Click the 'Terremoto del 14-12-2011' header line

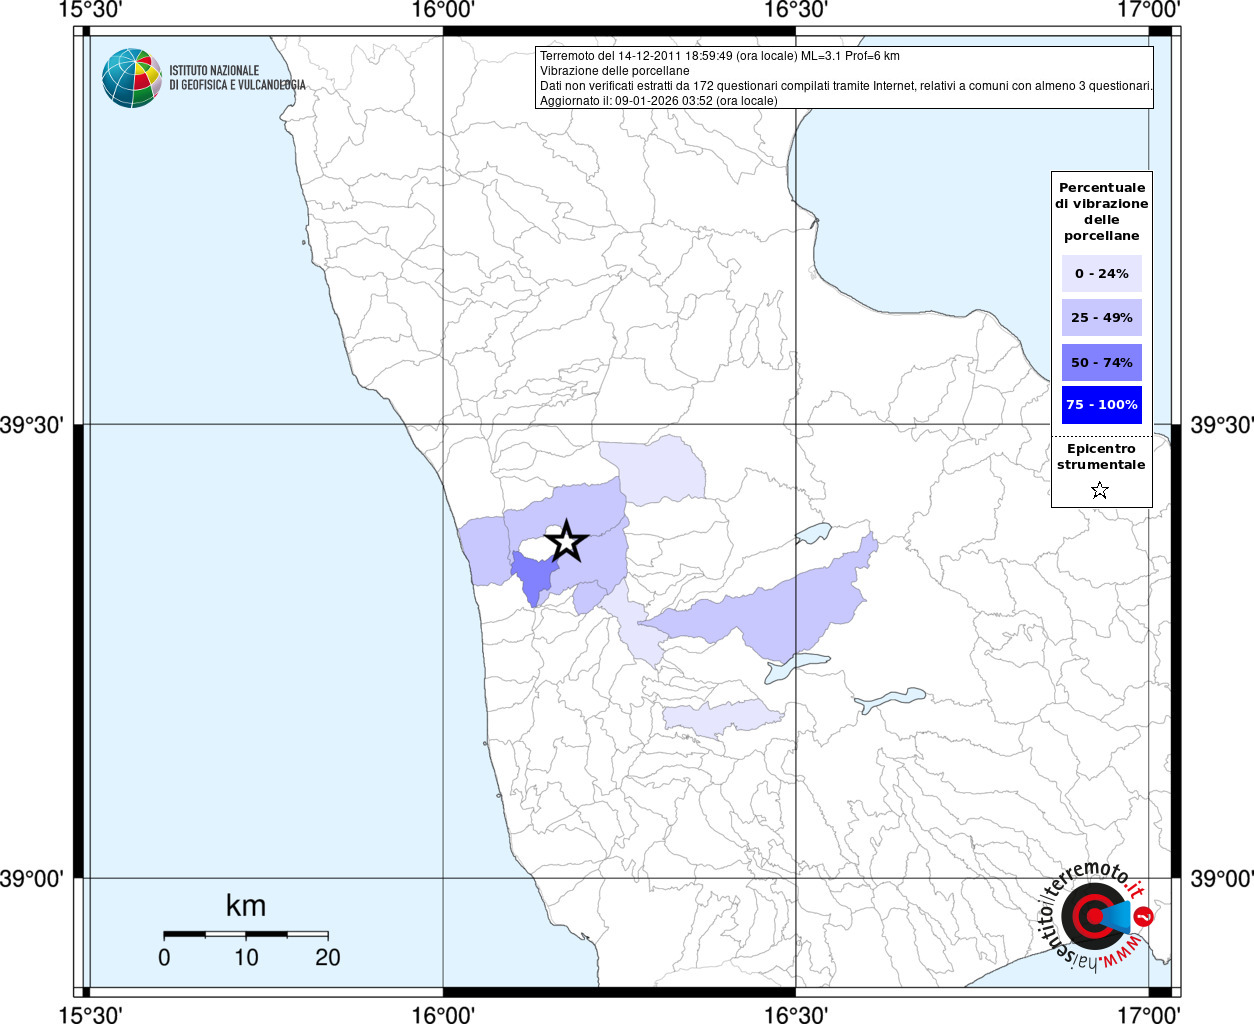(x=720, y=56)
